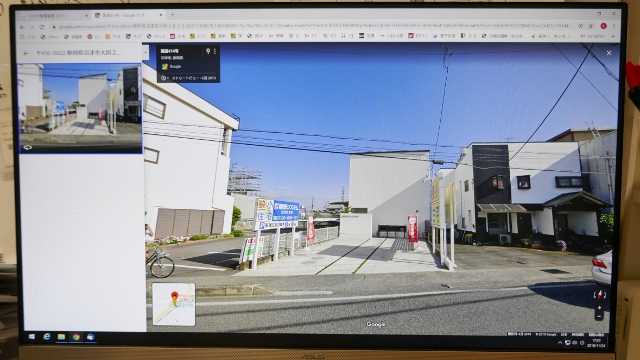Click the back arrow beside the address

point(26,53)
